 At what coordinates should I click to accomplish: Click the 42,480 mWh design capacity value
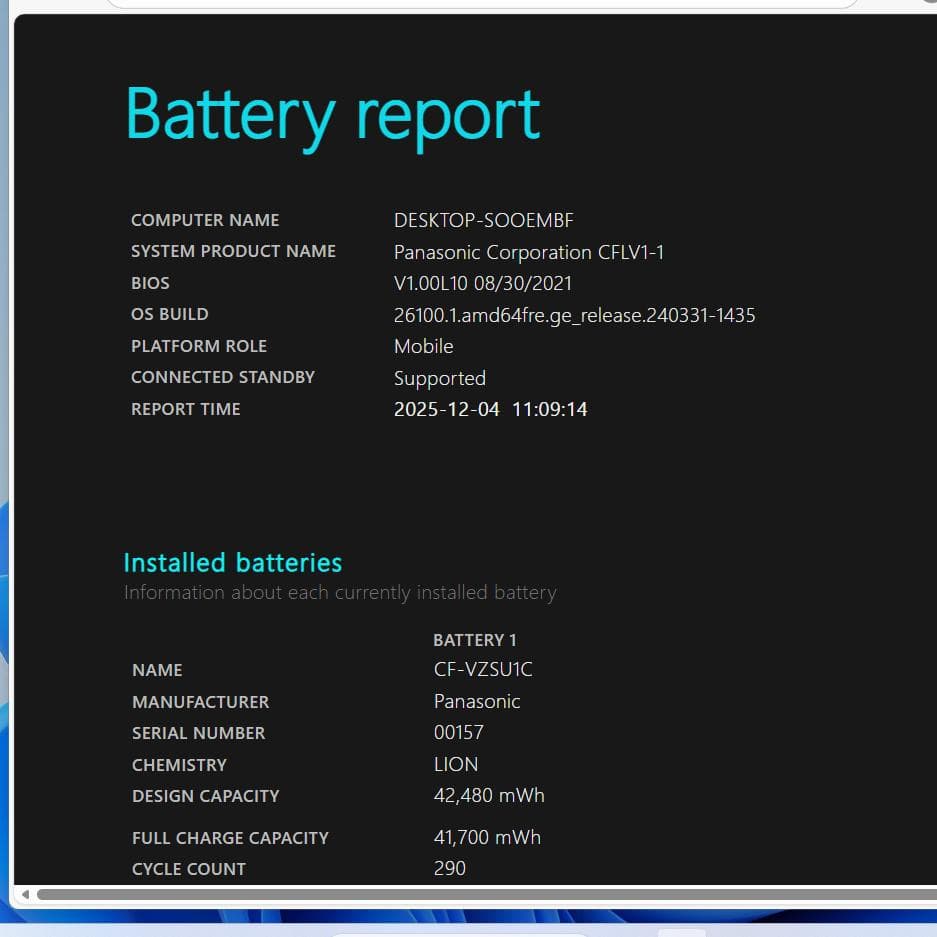(489, 795)
